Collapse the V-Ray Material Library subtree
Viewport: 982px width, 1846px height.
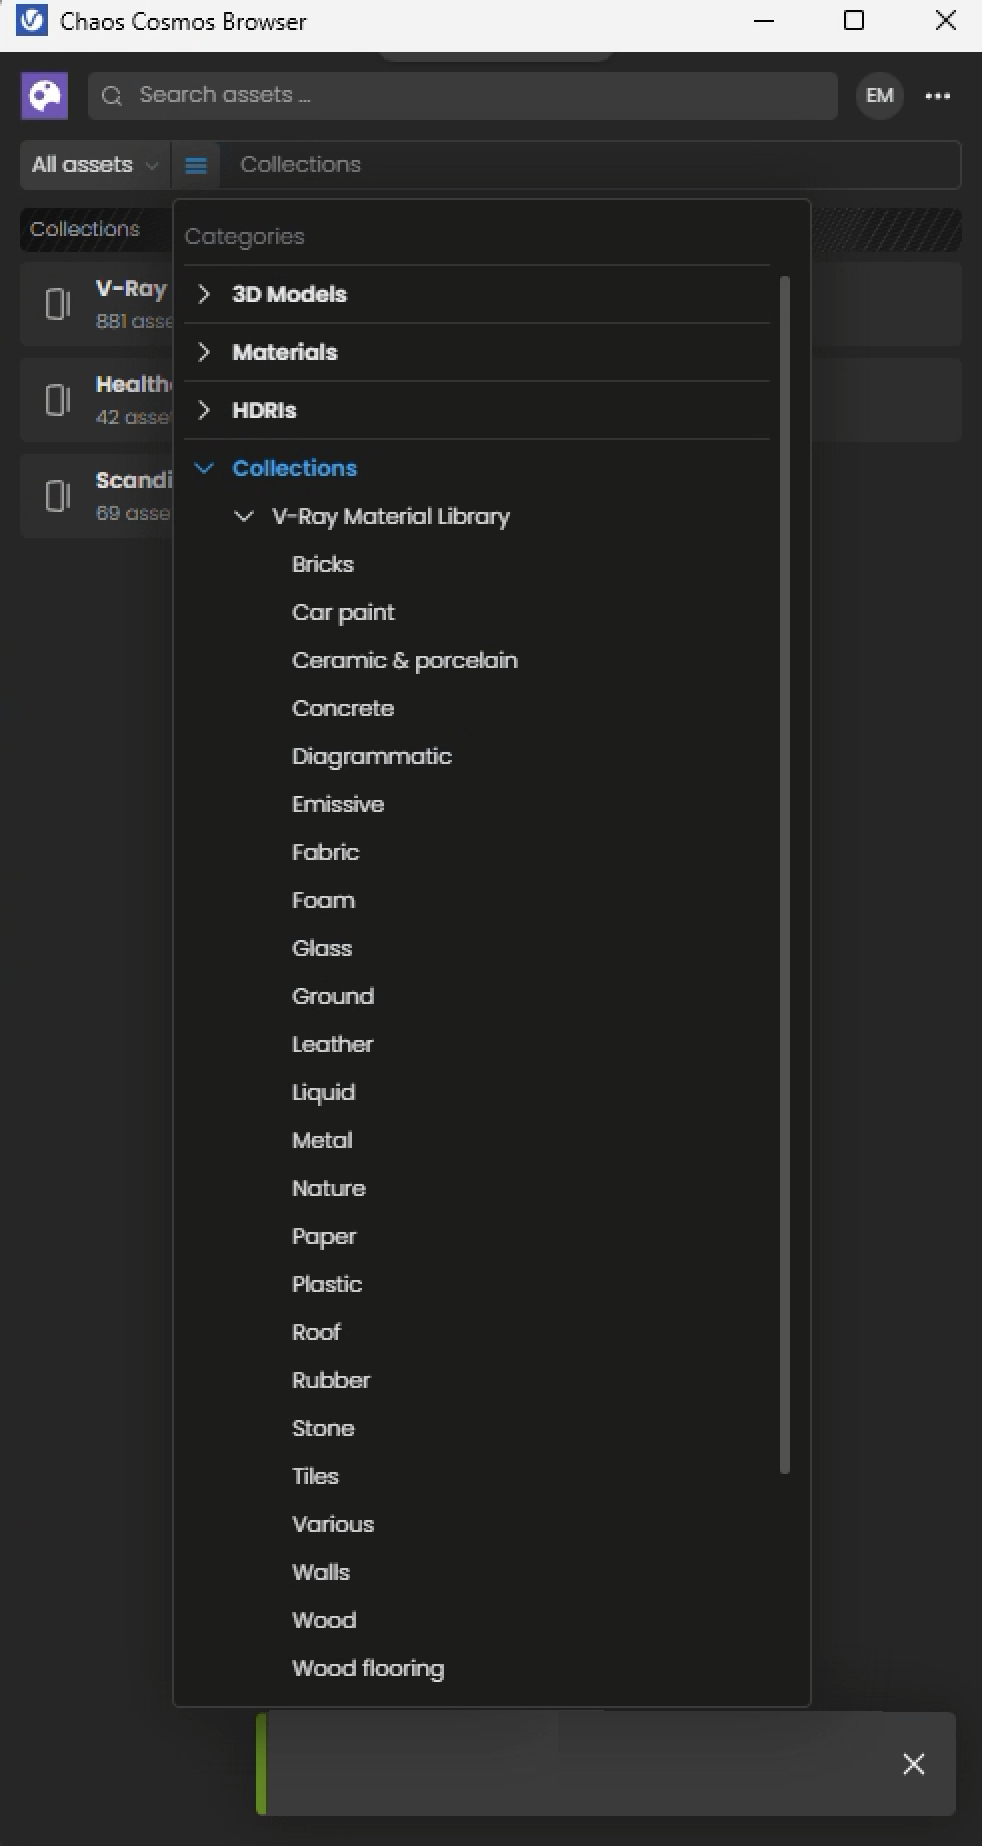(243, 516)
